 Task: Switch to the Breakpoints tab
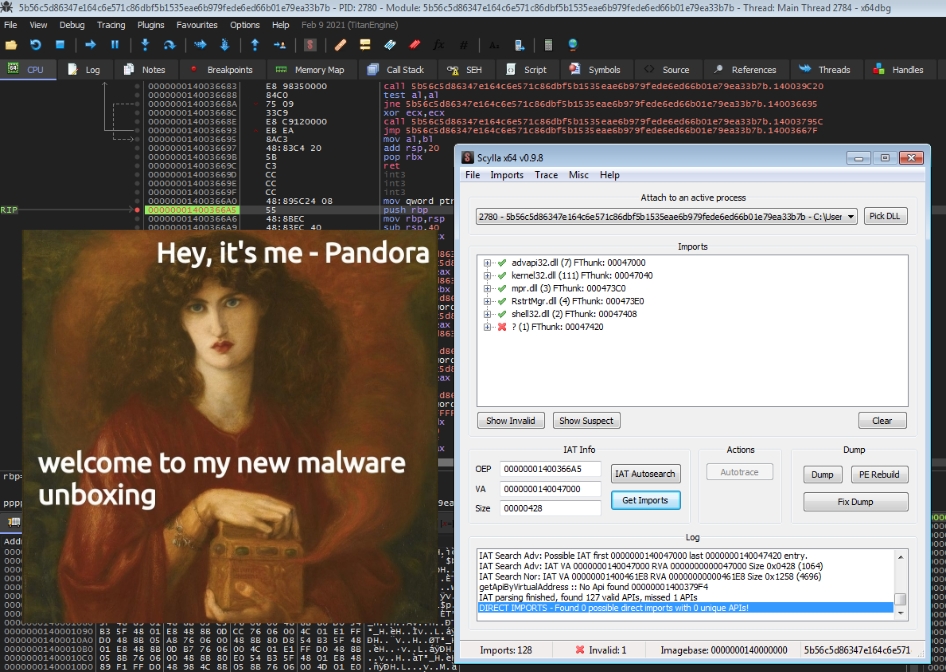pos(222,69)
